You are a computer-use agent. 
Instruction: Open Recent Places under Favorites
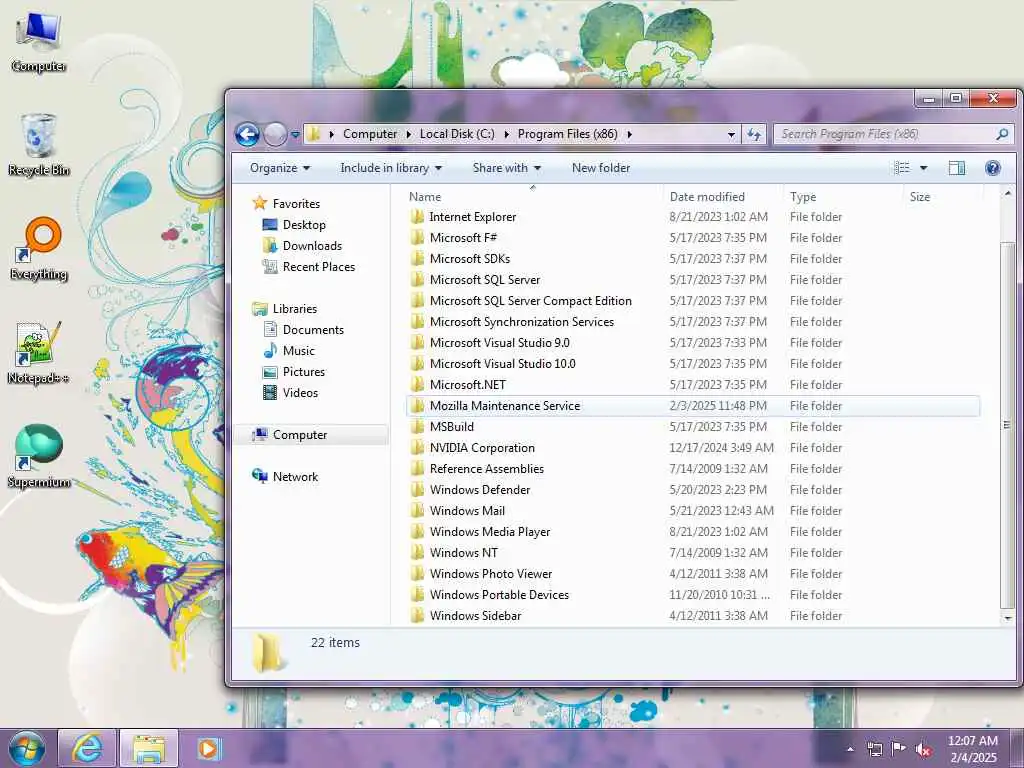319,266
